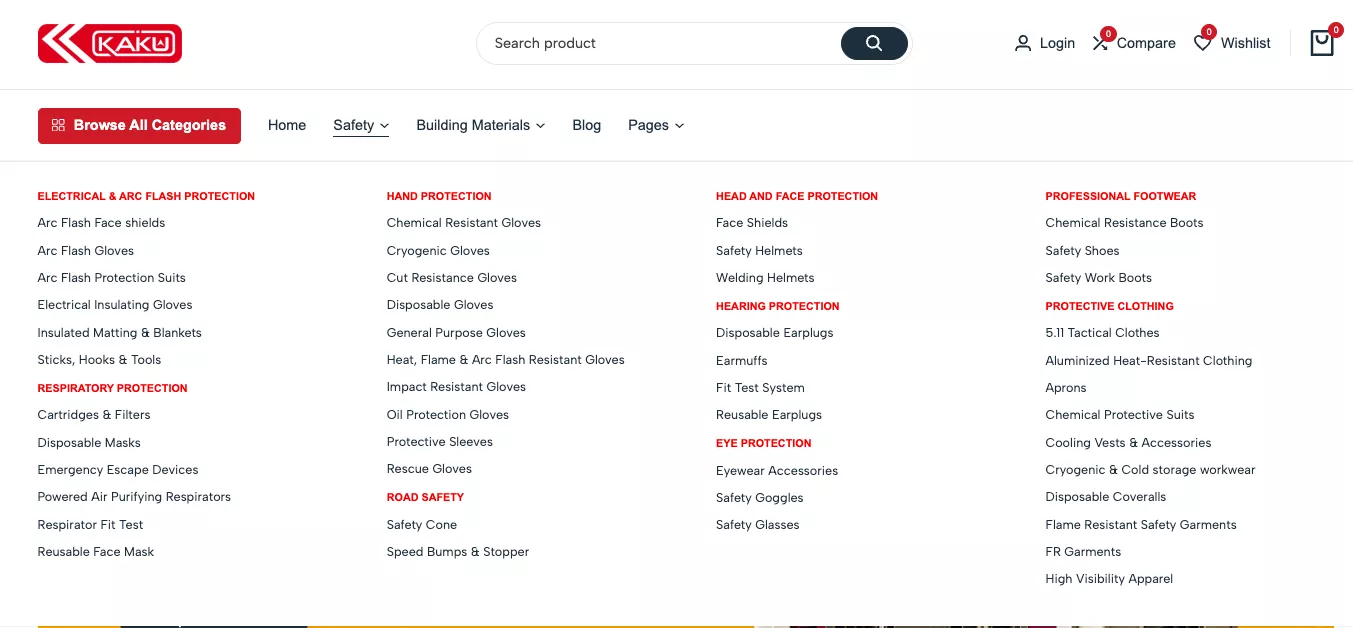This screenshot has width=1353, height=628.
Task: Click the Compare arrows icon
Action: coord(1100,43)
